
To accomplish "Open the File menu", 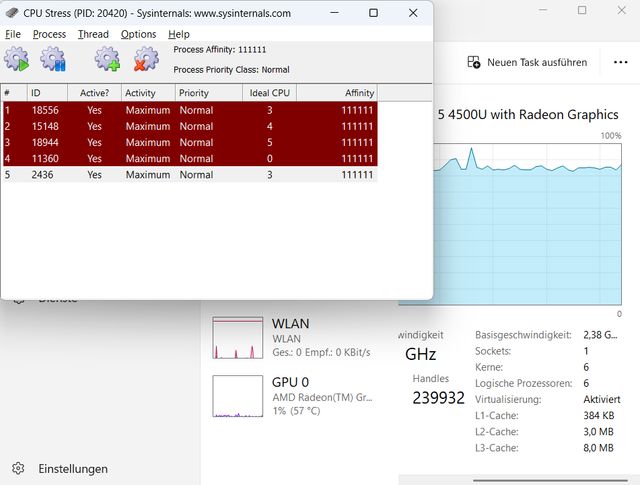I will pos(13,34).
